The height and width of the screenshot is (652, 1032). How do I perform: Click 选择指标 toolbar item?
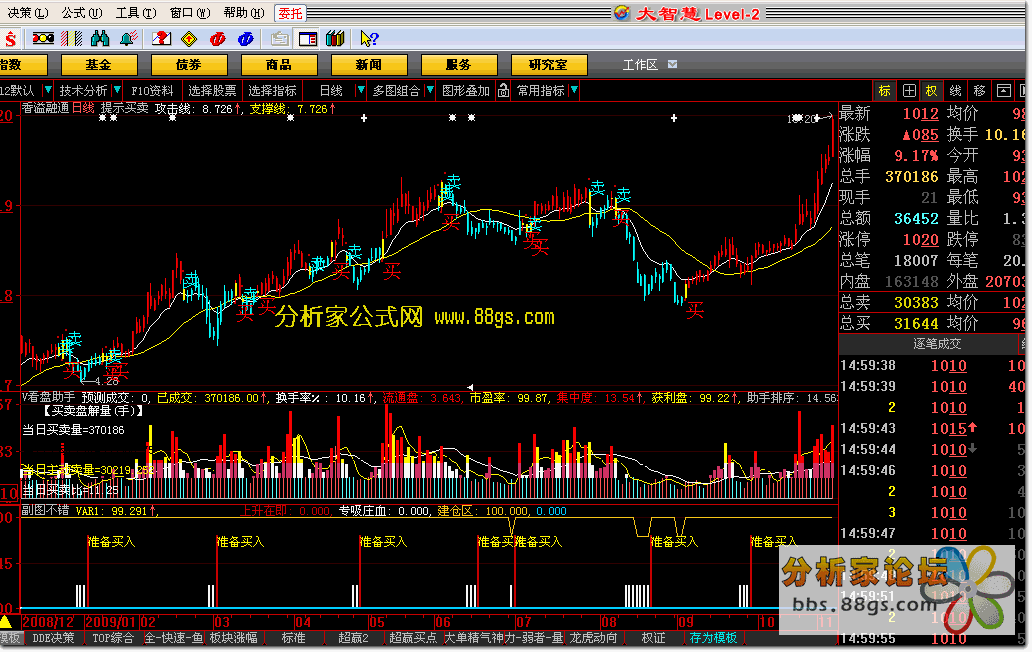click(x=272, y=91)
